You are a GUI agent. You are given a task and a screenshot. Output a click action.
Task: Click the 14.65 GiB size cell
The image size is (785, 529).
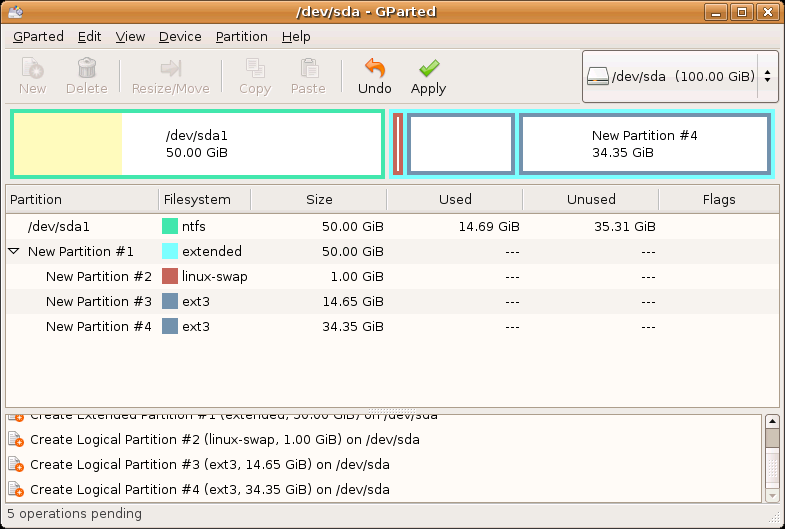coord(353,301)
